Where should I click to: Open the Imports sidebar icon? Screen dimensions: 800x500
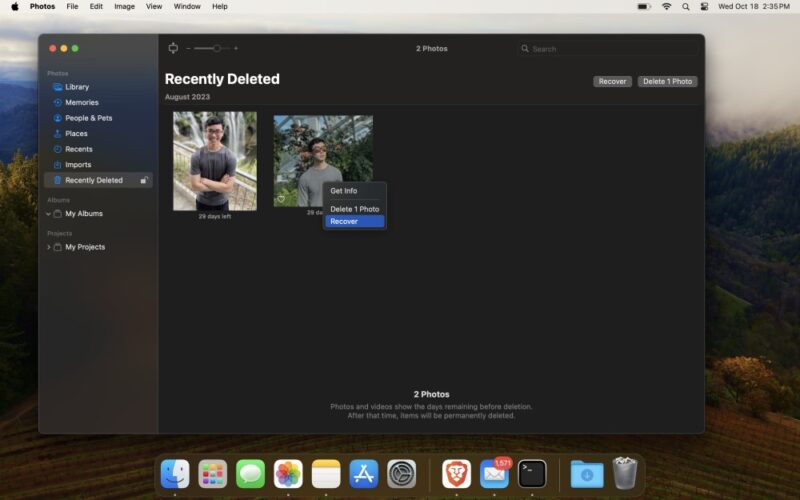tap(58, 165)
